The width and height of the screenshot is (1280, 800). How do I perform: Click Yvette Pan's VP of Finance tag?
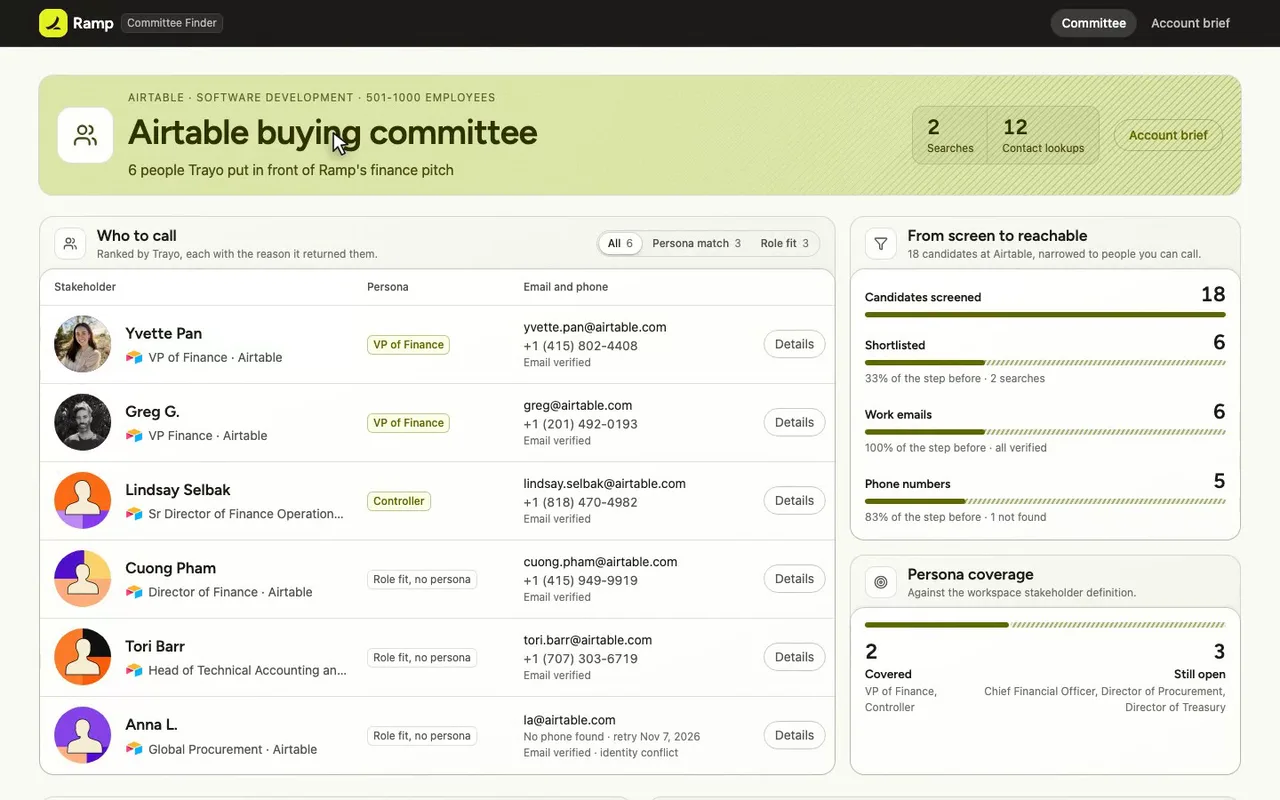click(408, 345)
